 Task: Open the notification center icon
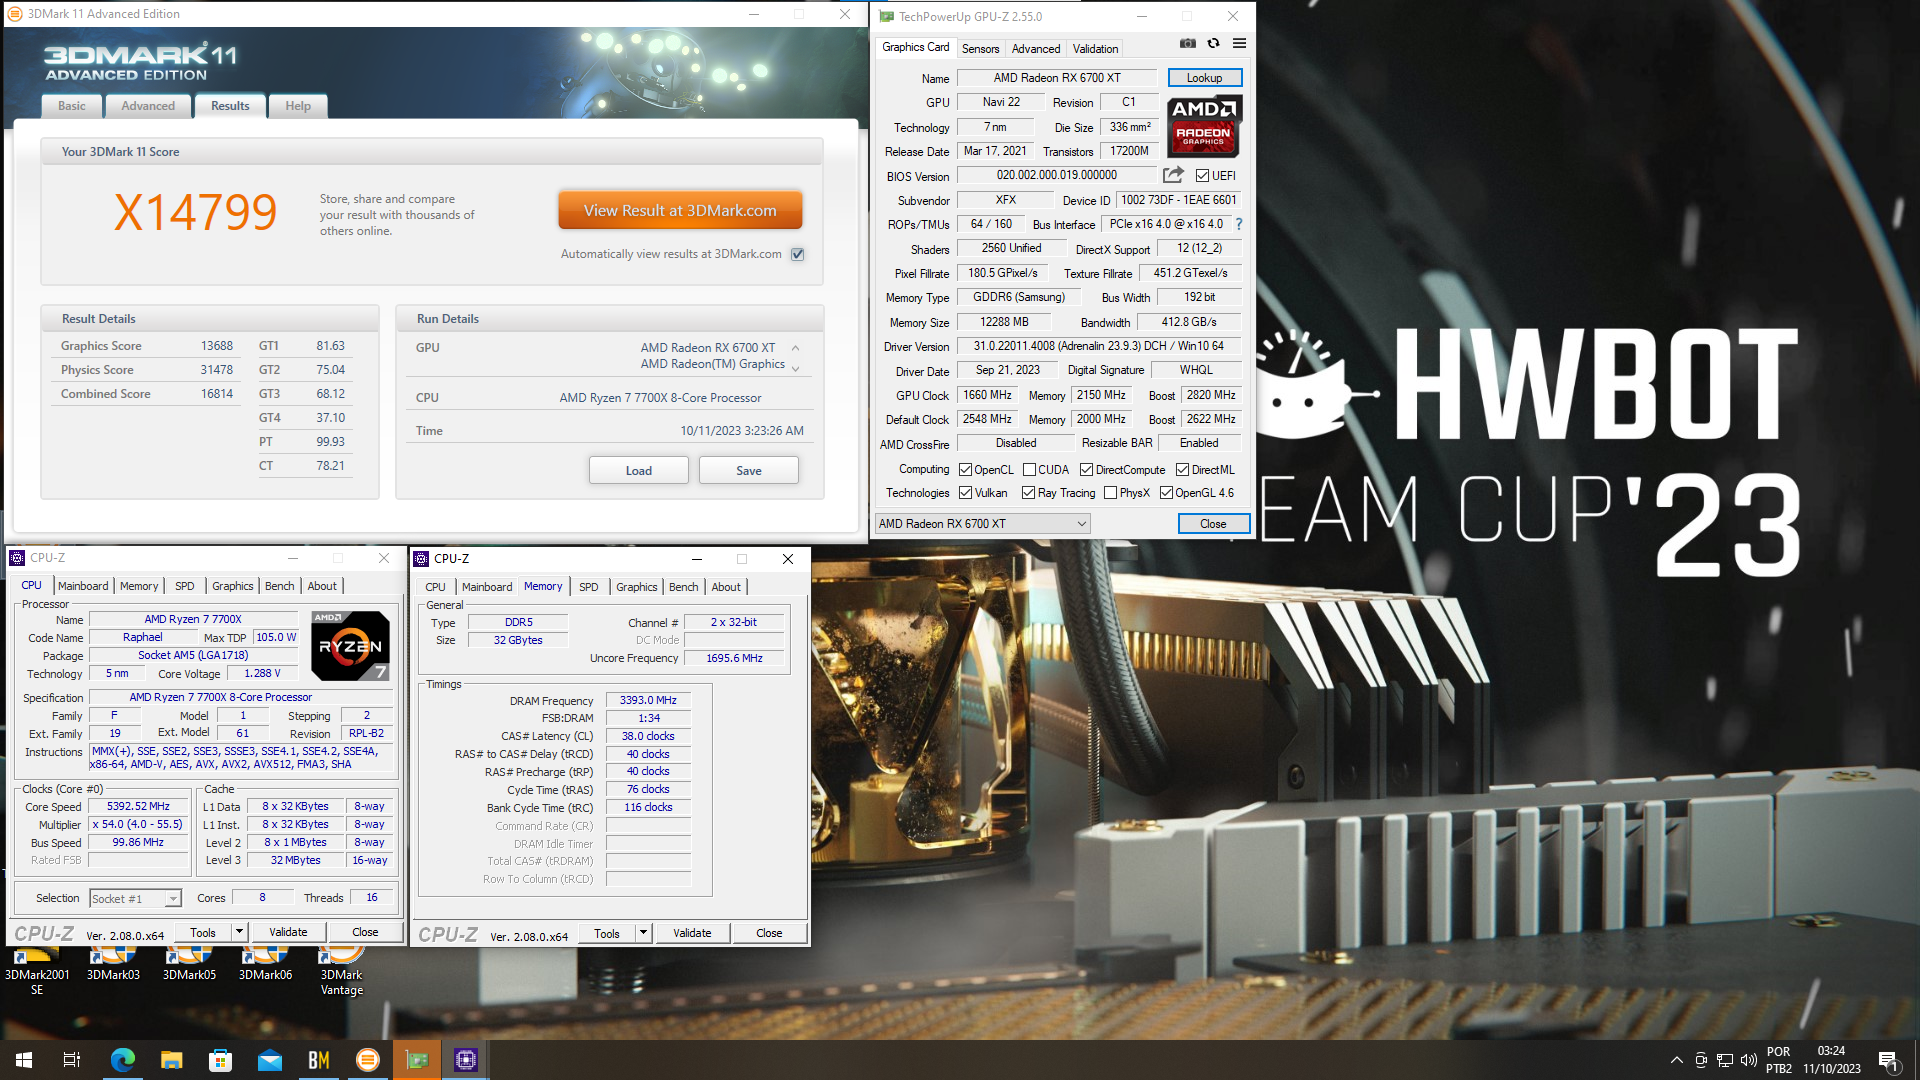pos(1889,1060)
